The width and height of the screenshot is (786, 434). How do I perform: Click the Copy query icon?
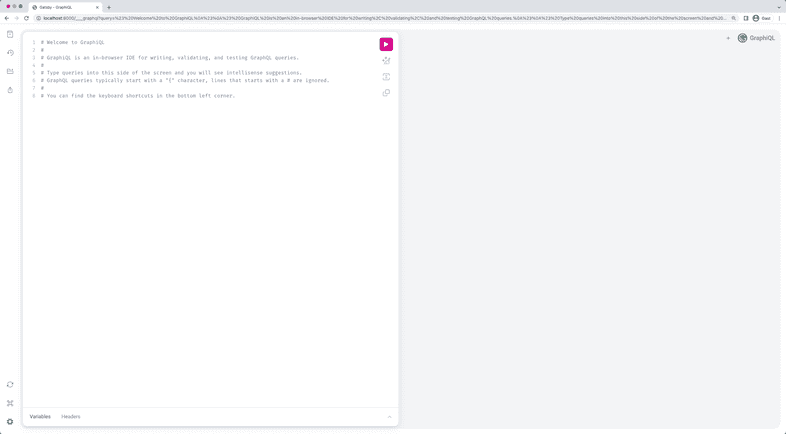coord(386,93)
